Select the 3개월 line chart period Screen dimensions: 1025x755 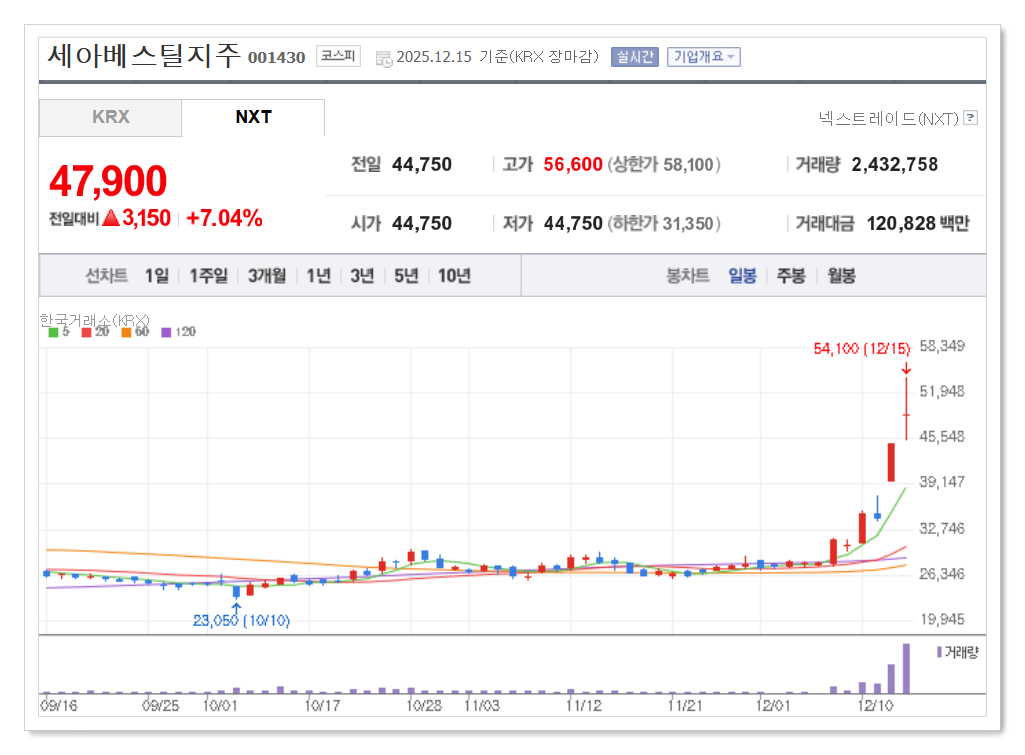[267, 276]
